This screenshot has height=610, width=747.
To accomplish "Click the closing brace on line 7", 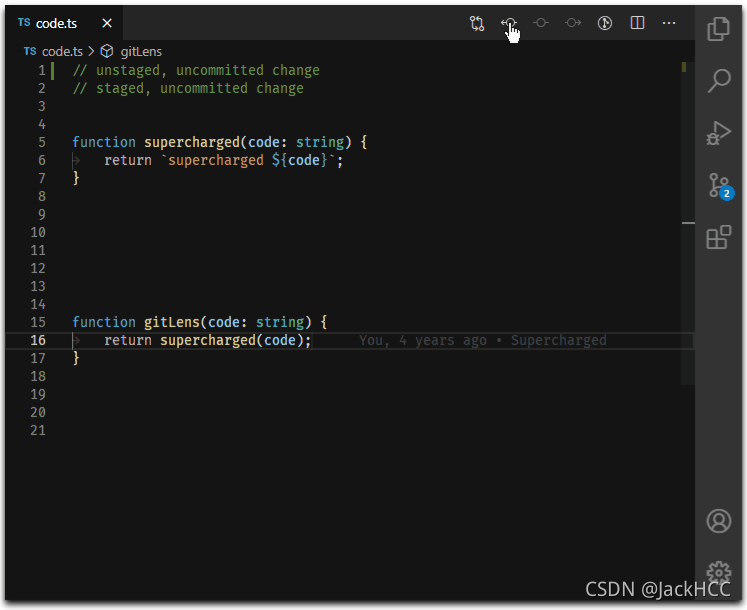I will [76, 179].
